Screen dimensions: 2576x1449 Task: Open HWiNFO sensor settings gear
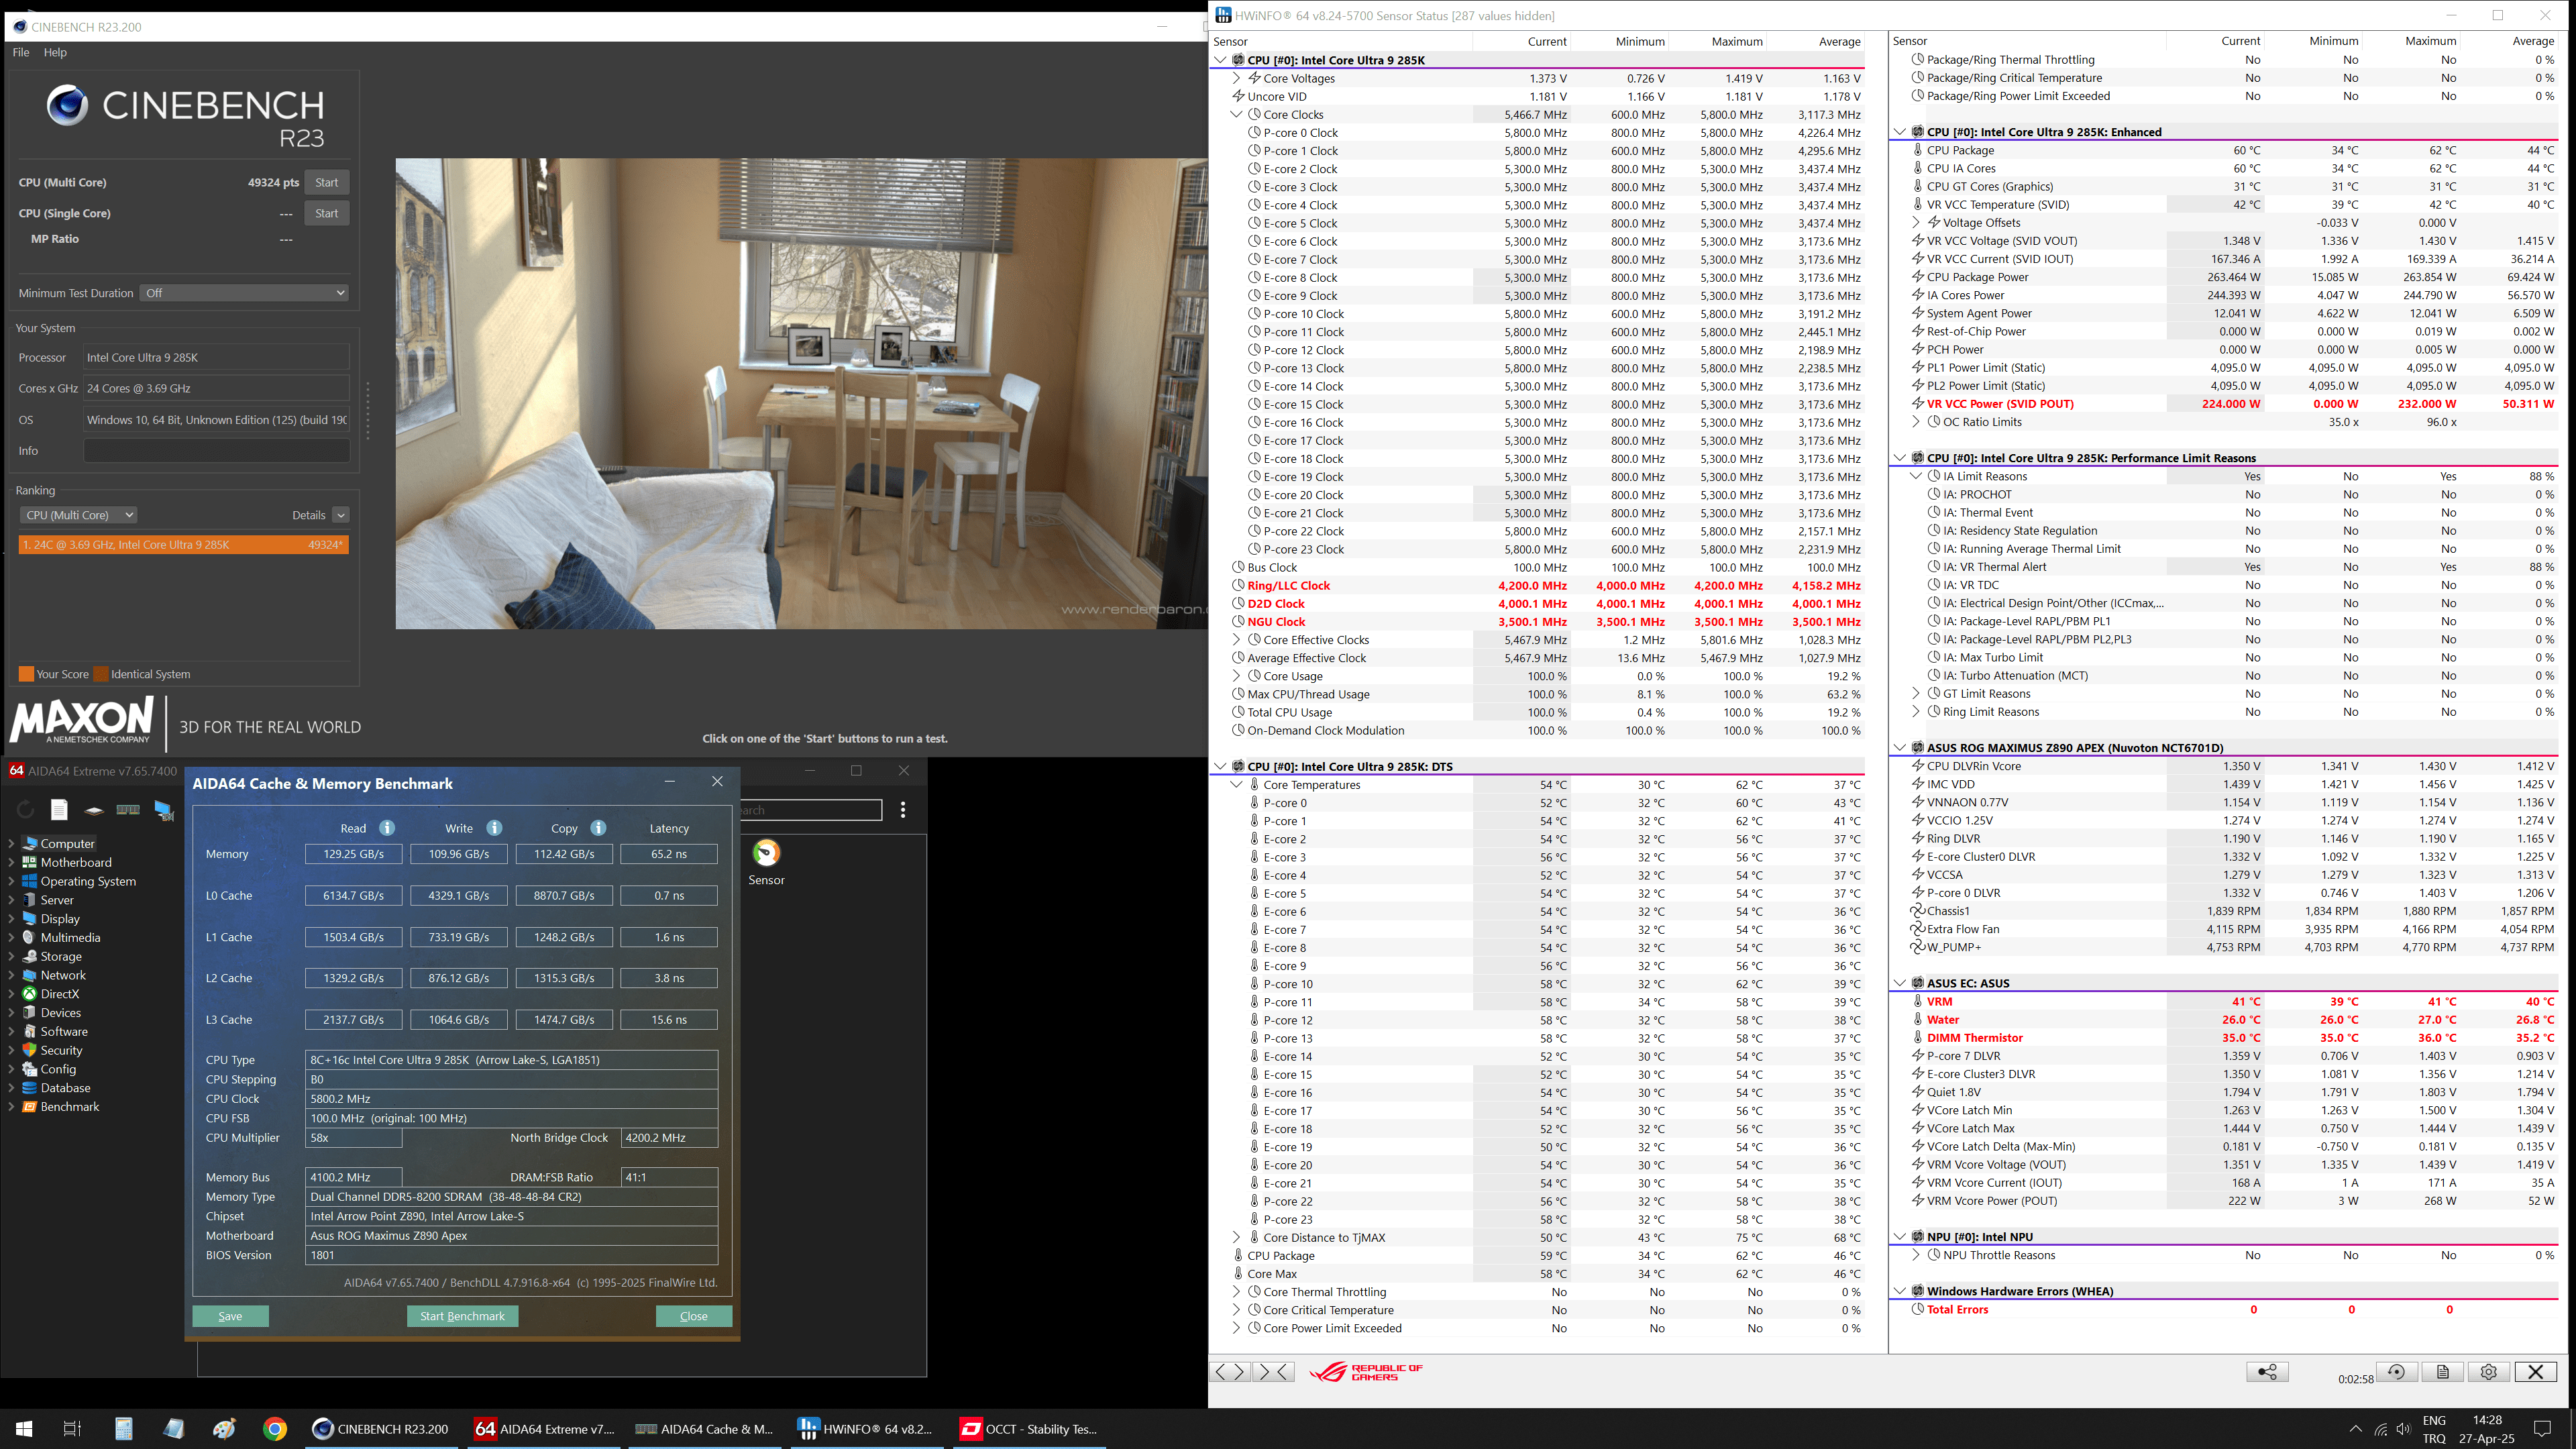(2489, 1372)
